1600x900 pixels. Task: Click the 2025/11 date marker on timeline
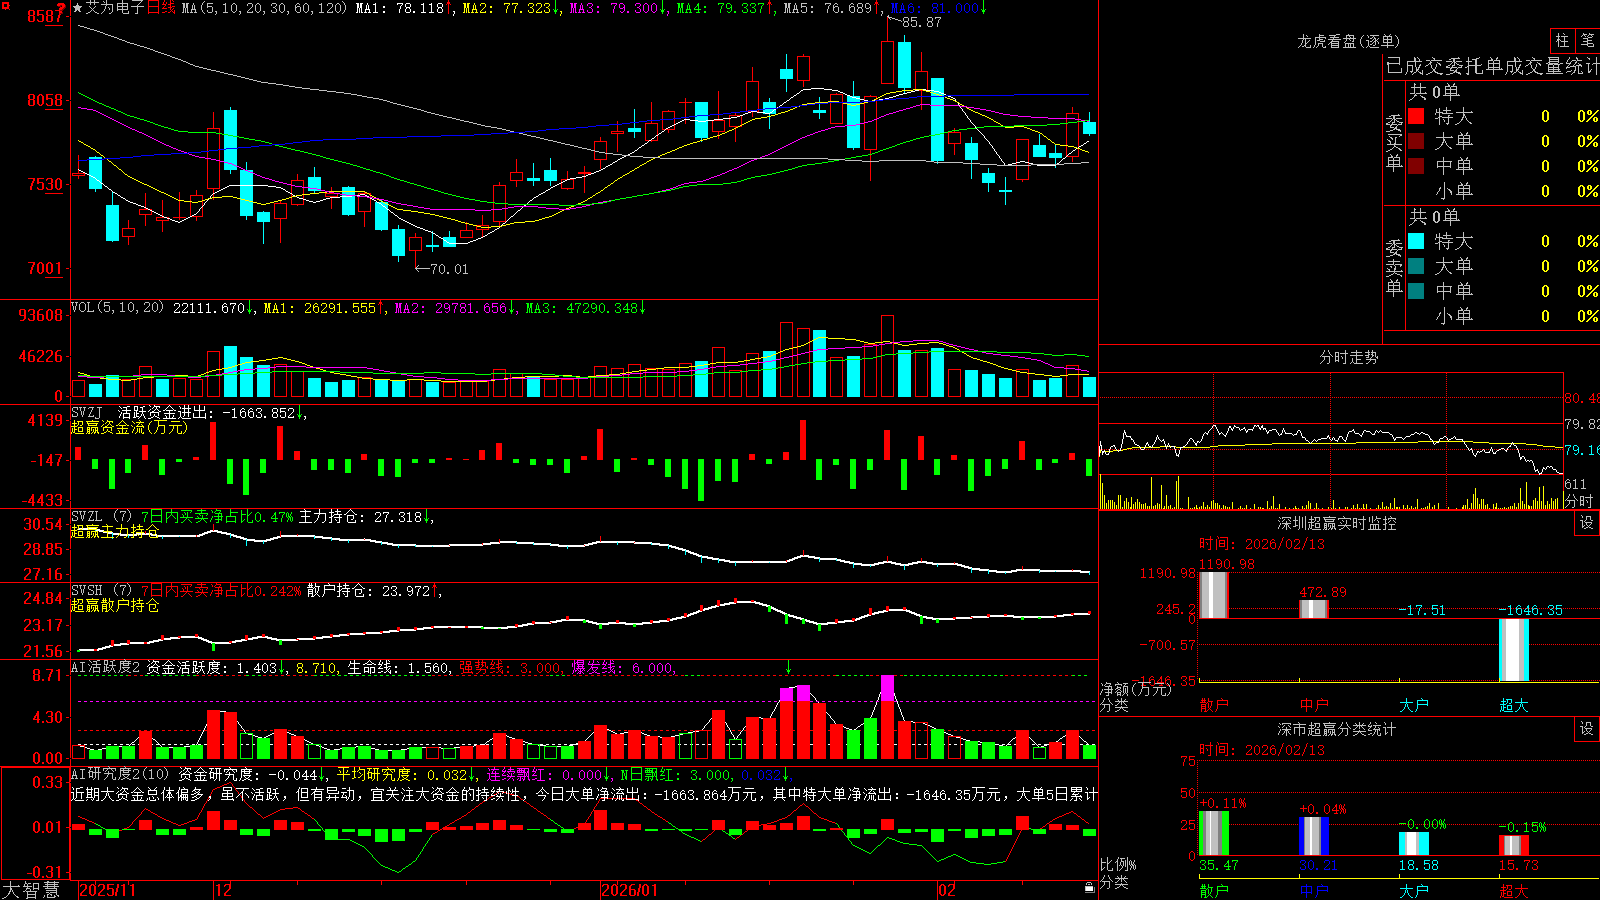pos(107,890)
